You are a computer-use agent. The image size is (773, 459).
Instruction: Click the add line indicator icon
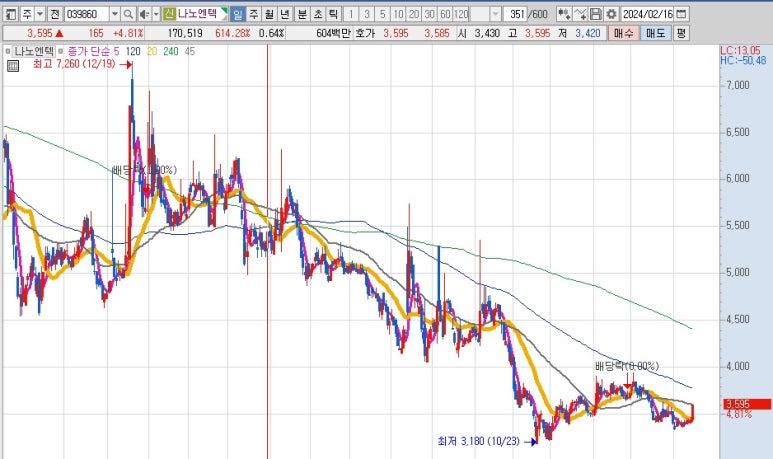coord(580,14)
